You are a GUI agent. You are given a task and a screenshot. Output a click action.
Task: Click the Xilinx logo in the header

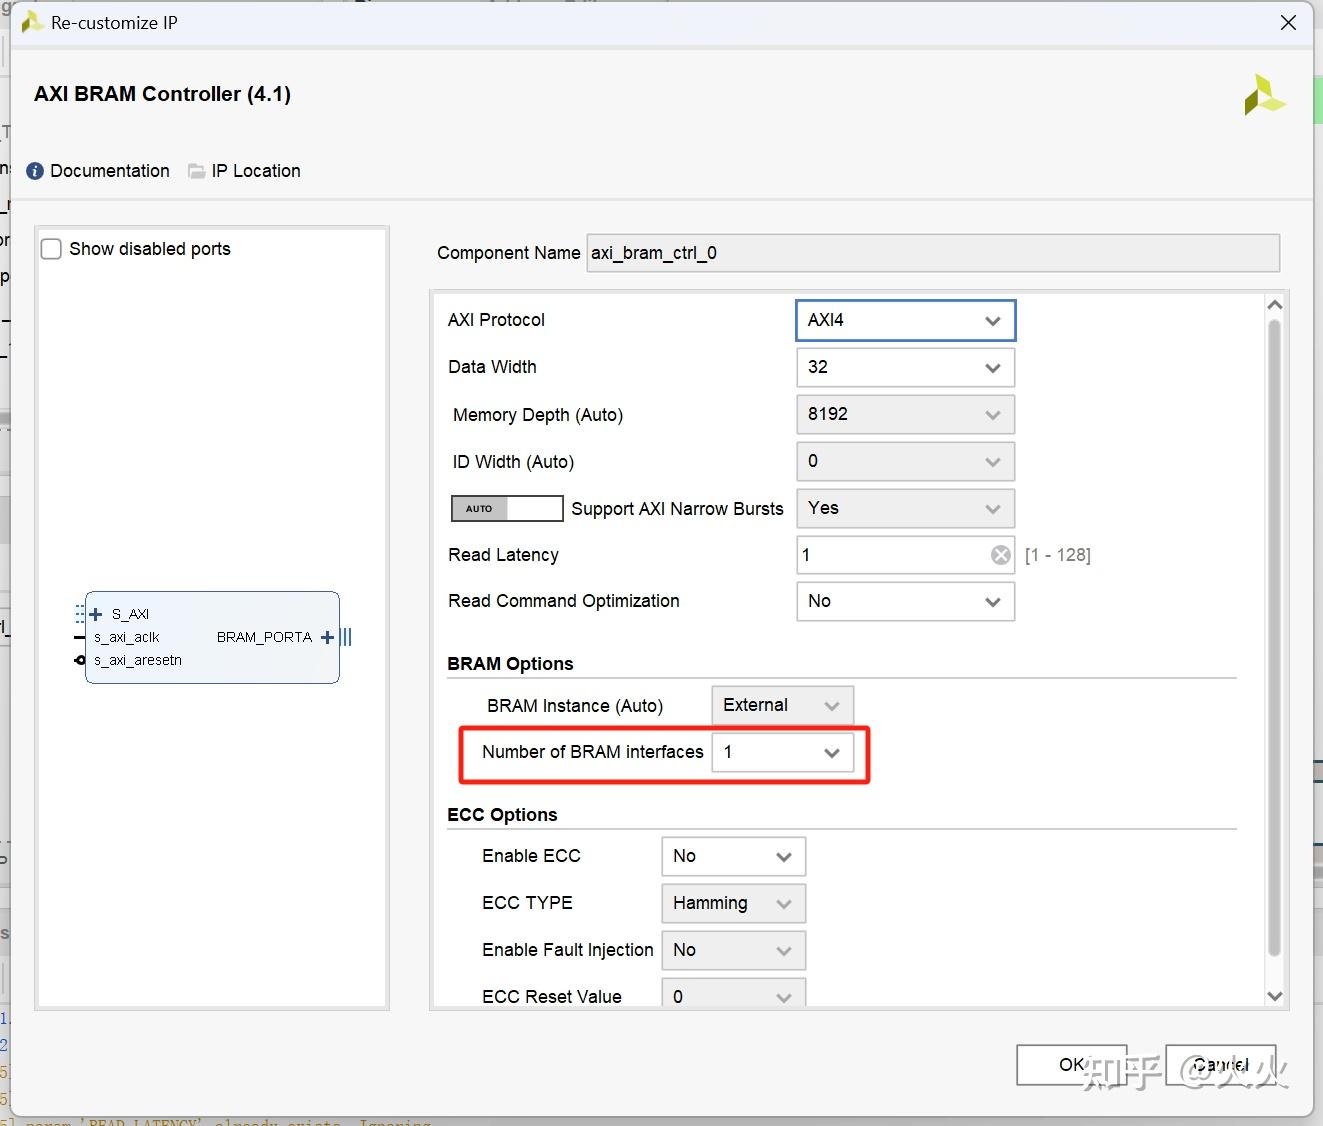(1264, 95)
